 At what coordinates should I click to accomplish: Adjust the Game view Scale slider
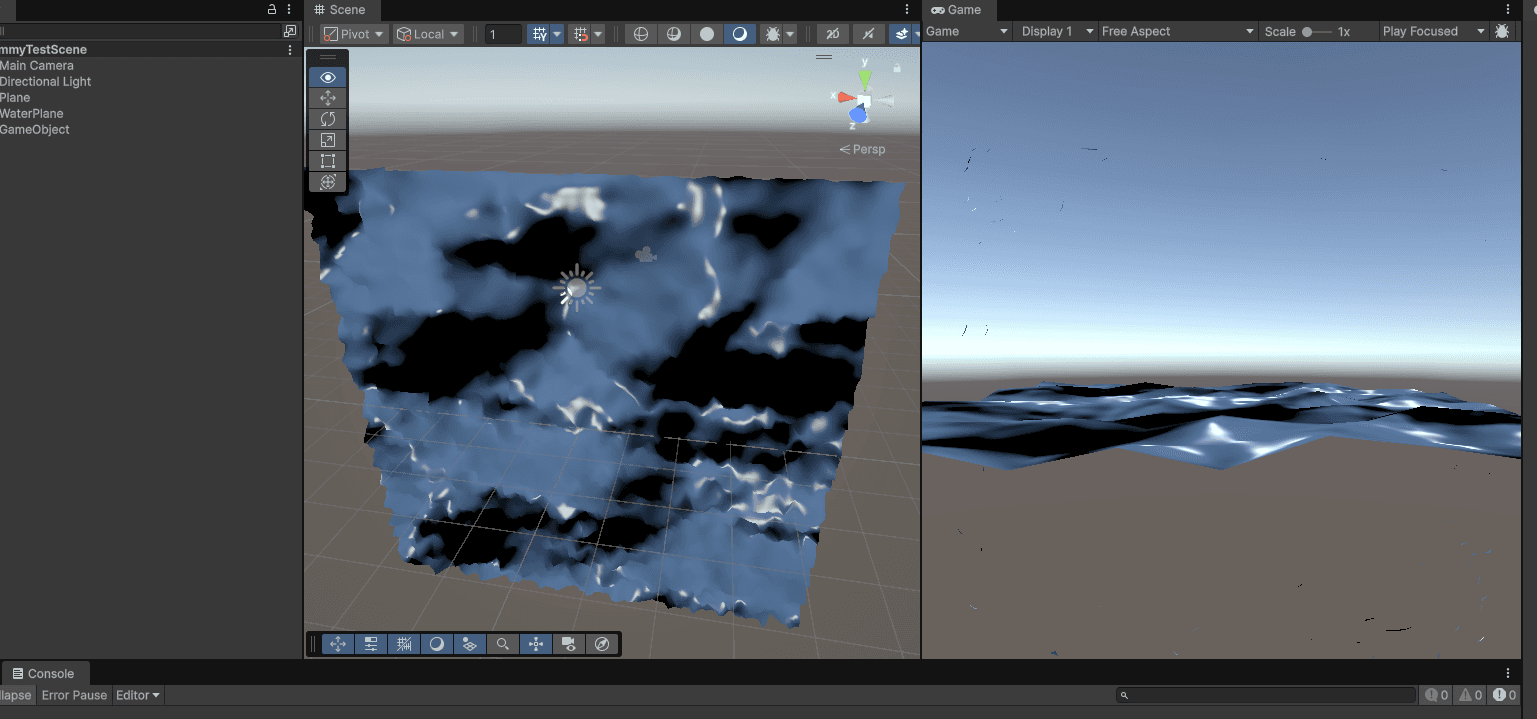[1317, 31]
